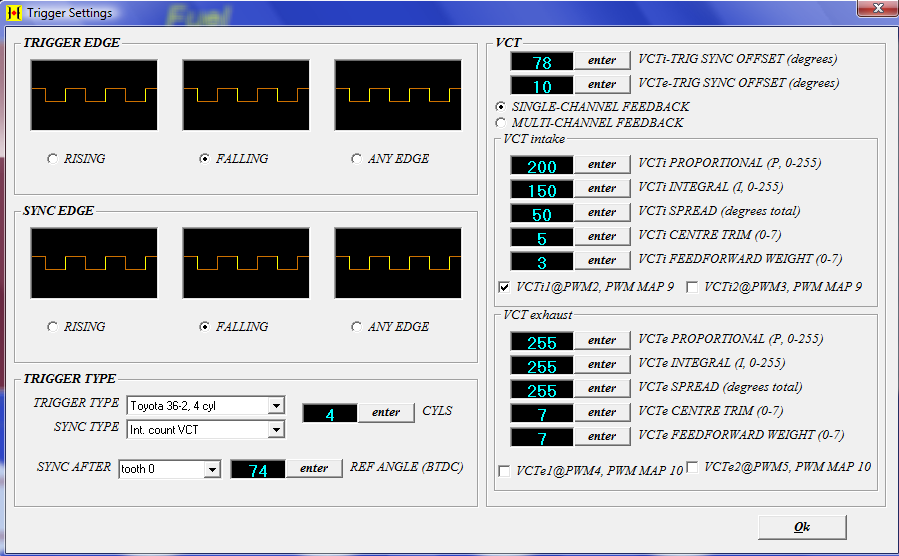Click enter for VCTi CENTRE TRIM
Screen dimensions: 899x556
click(602, 237)
